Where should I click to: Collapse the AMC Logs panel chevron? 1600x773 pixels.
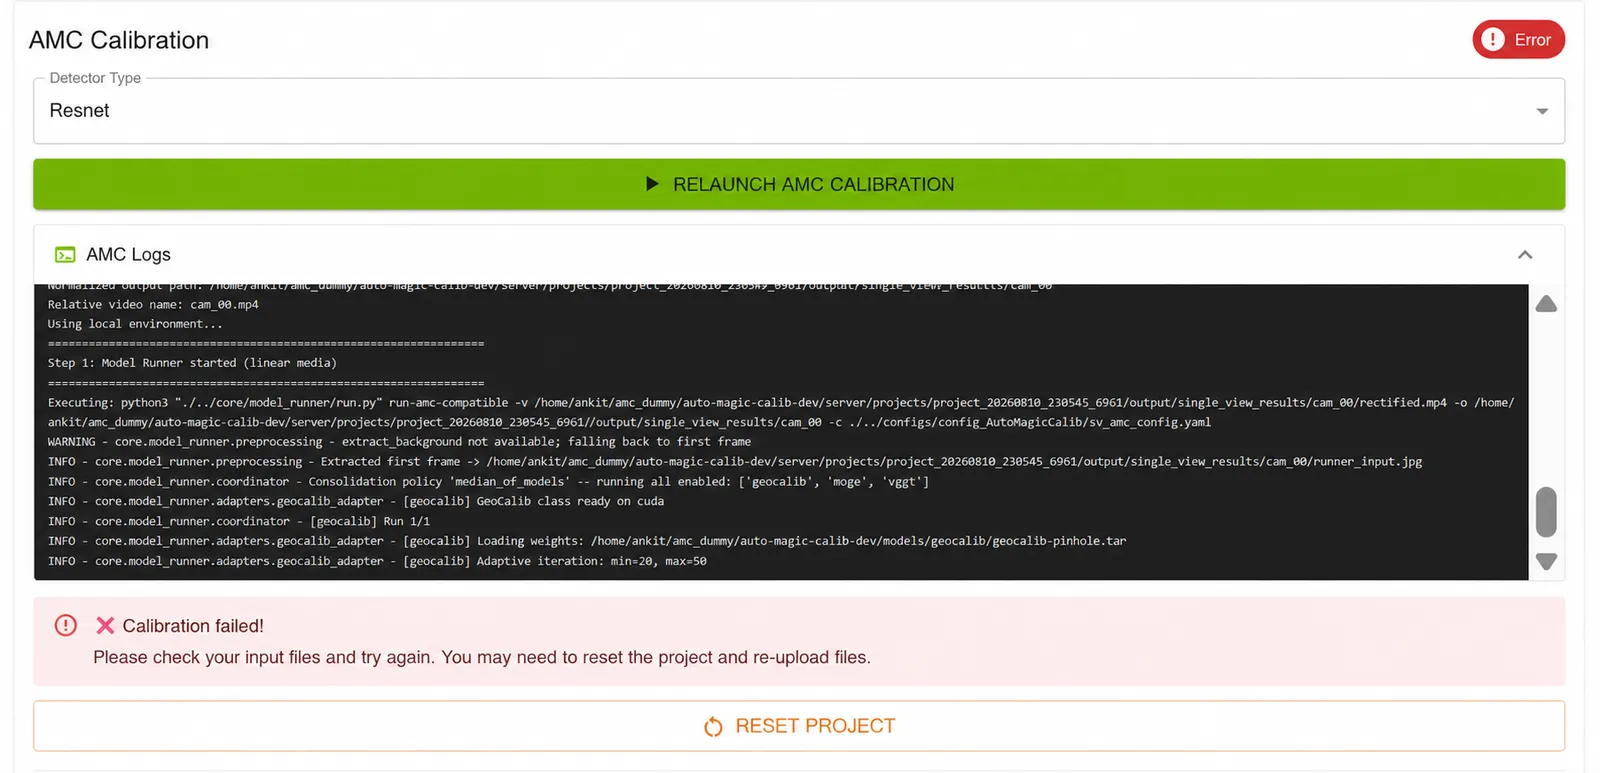point(1525,255)
